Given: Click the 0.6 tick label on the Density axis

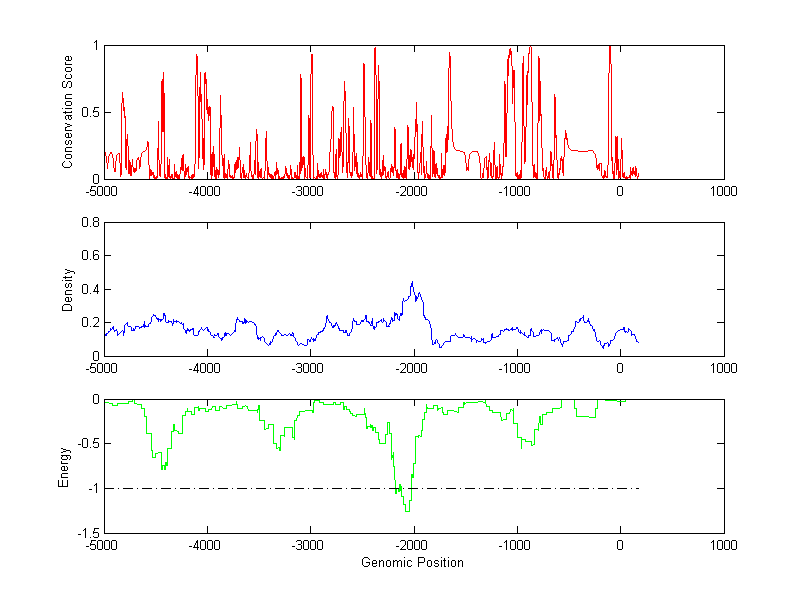Looking at the screenshot, I should [89, 256].
